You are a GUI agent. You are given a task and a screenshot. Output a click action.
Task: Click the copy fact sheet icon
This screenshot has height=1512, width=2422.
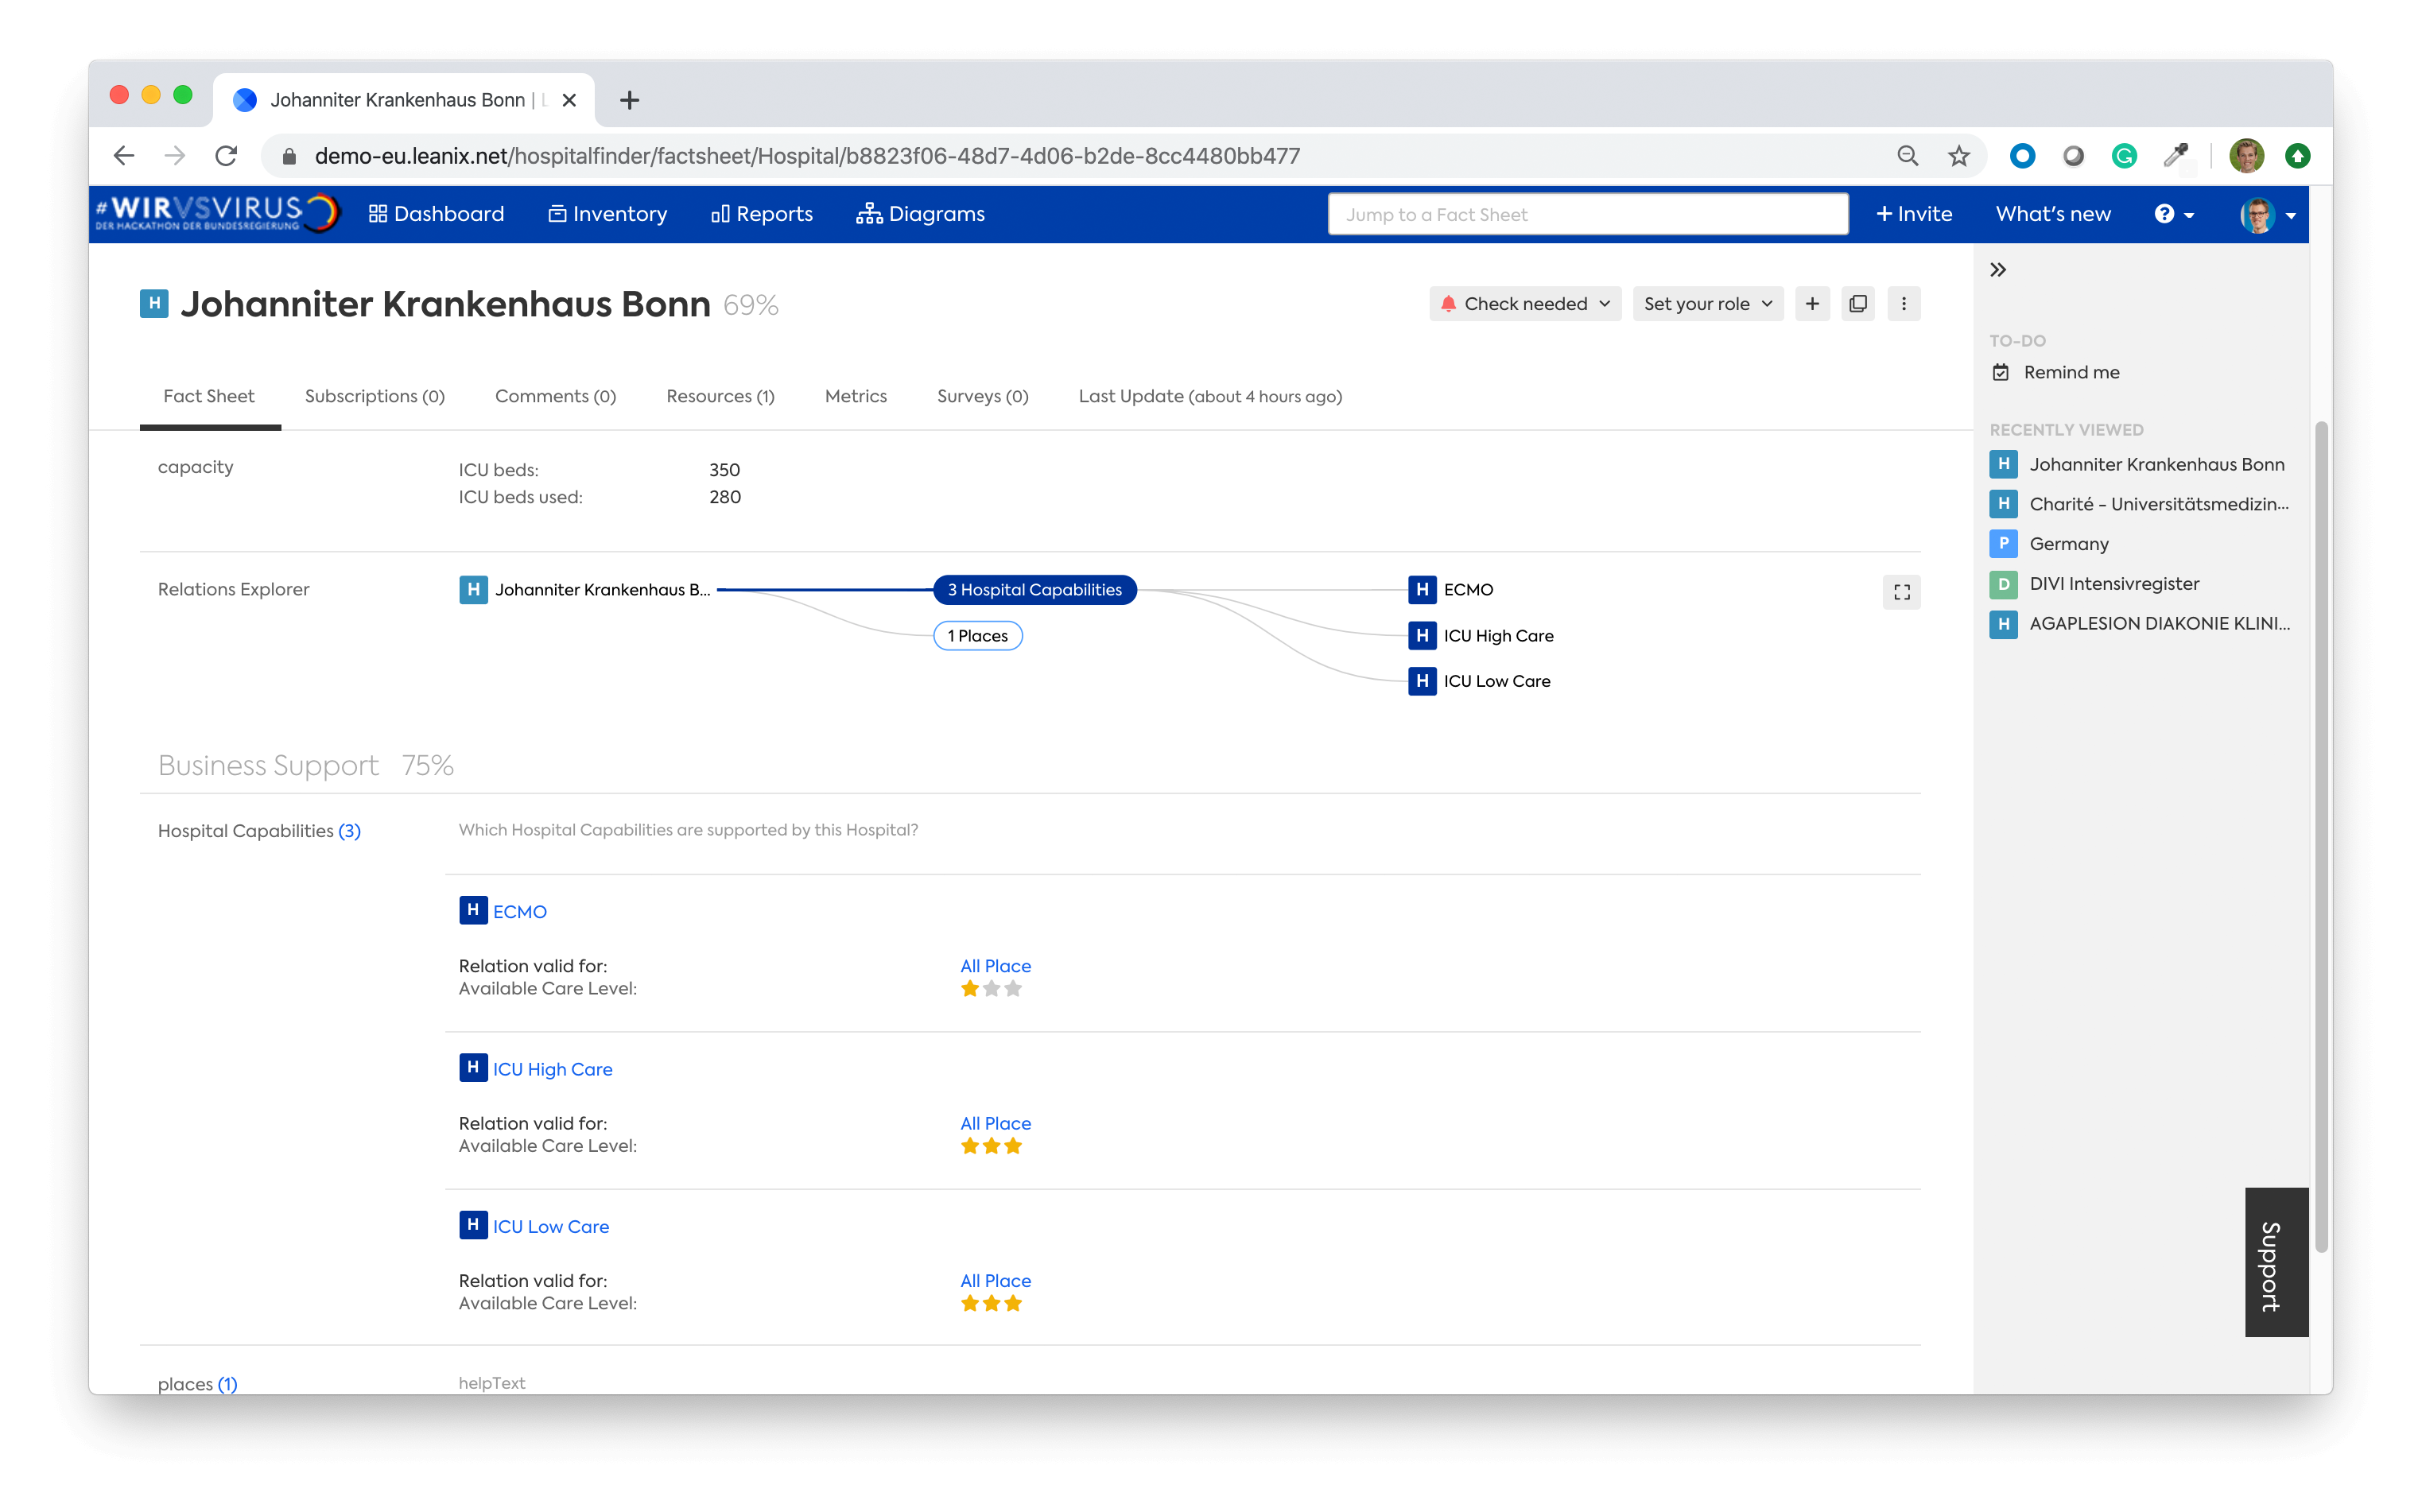[1857, 303]
